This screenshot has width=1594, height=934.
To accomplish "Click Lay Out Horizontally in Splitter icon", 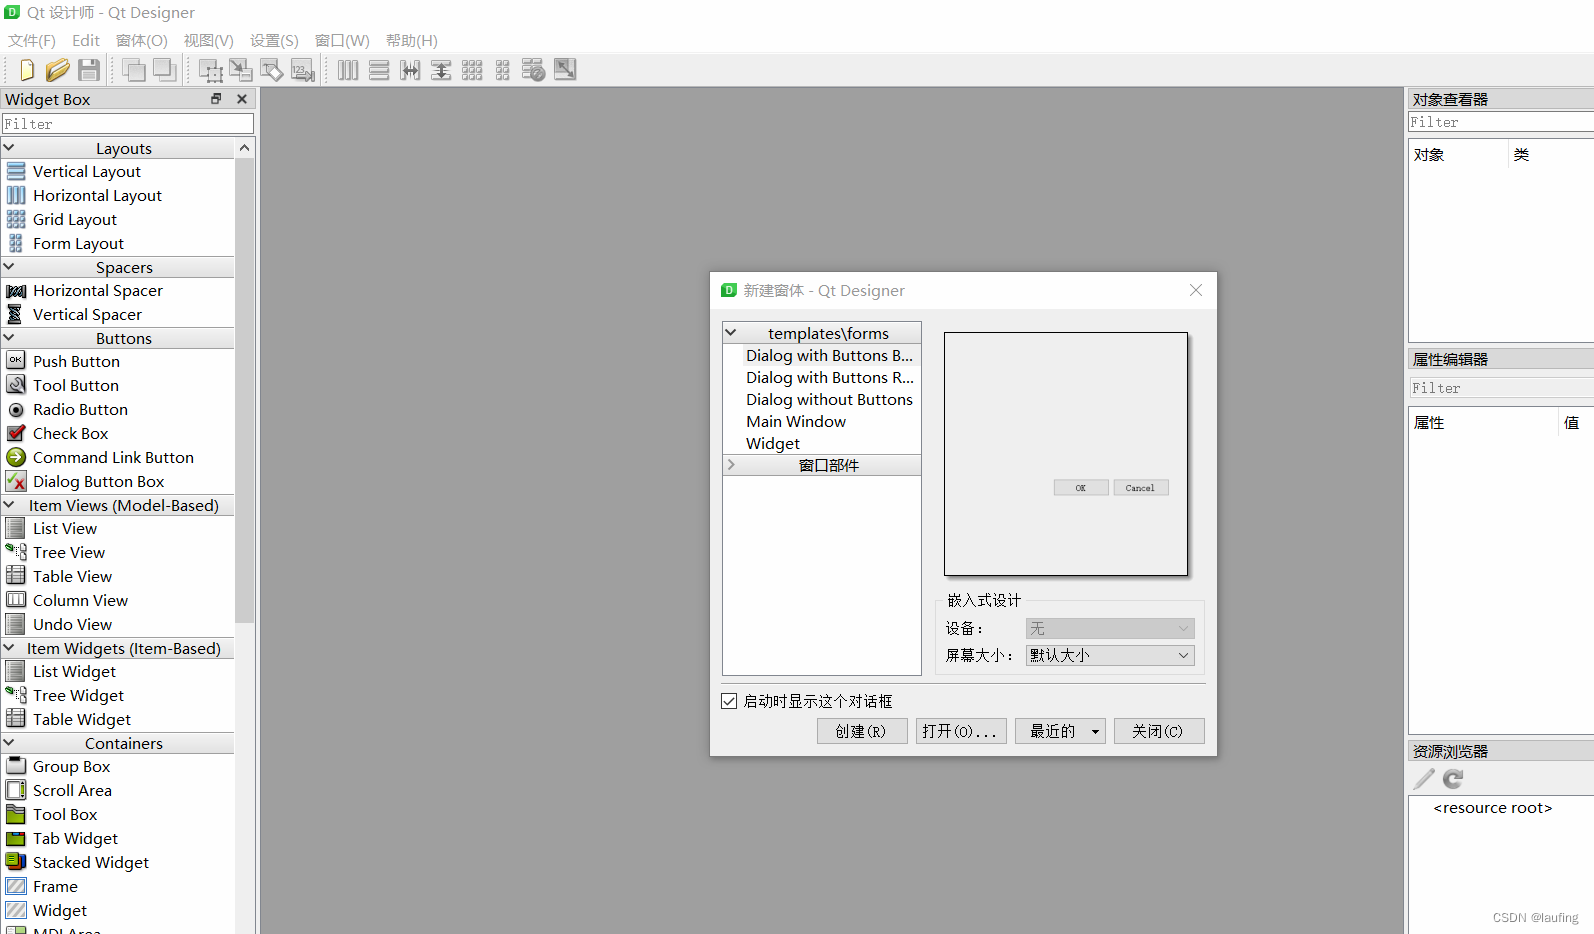I will click(410, 70).
